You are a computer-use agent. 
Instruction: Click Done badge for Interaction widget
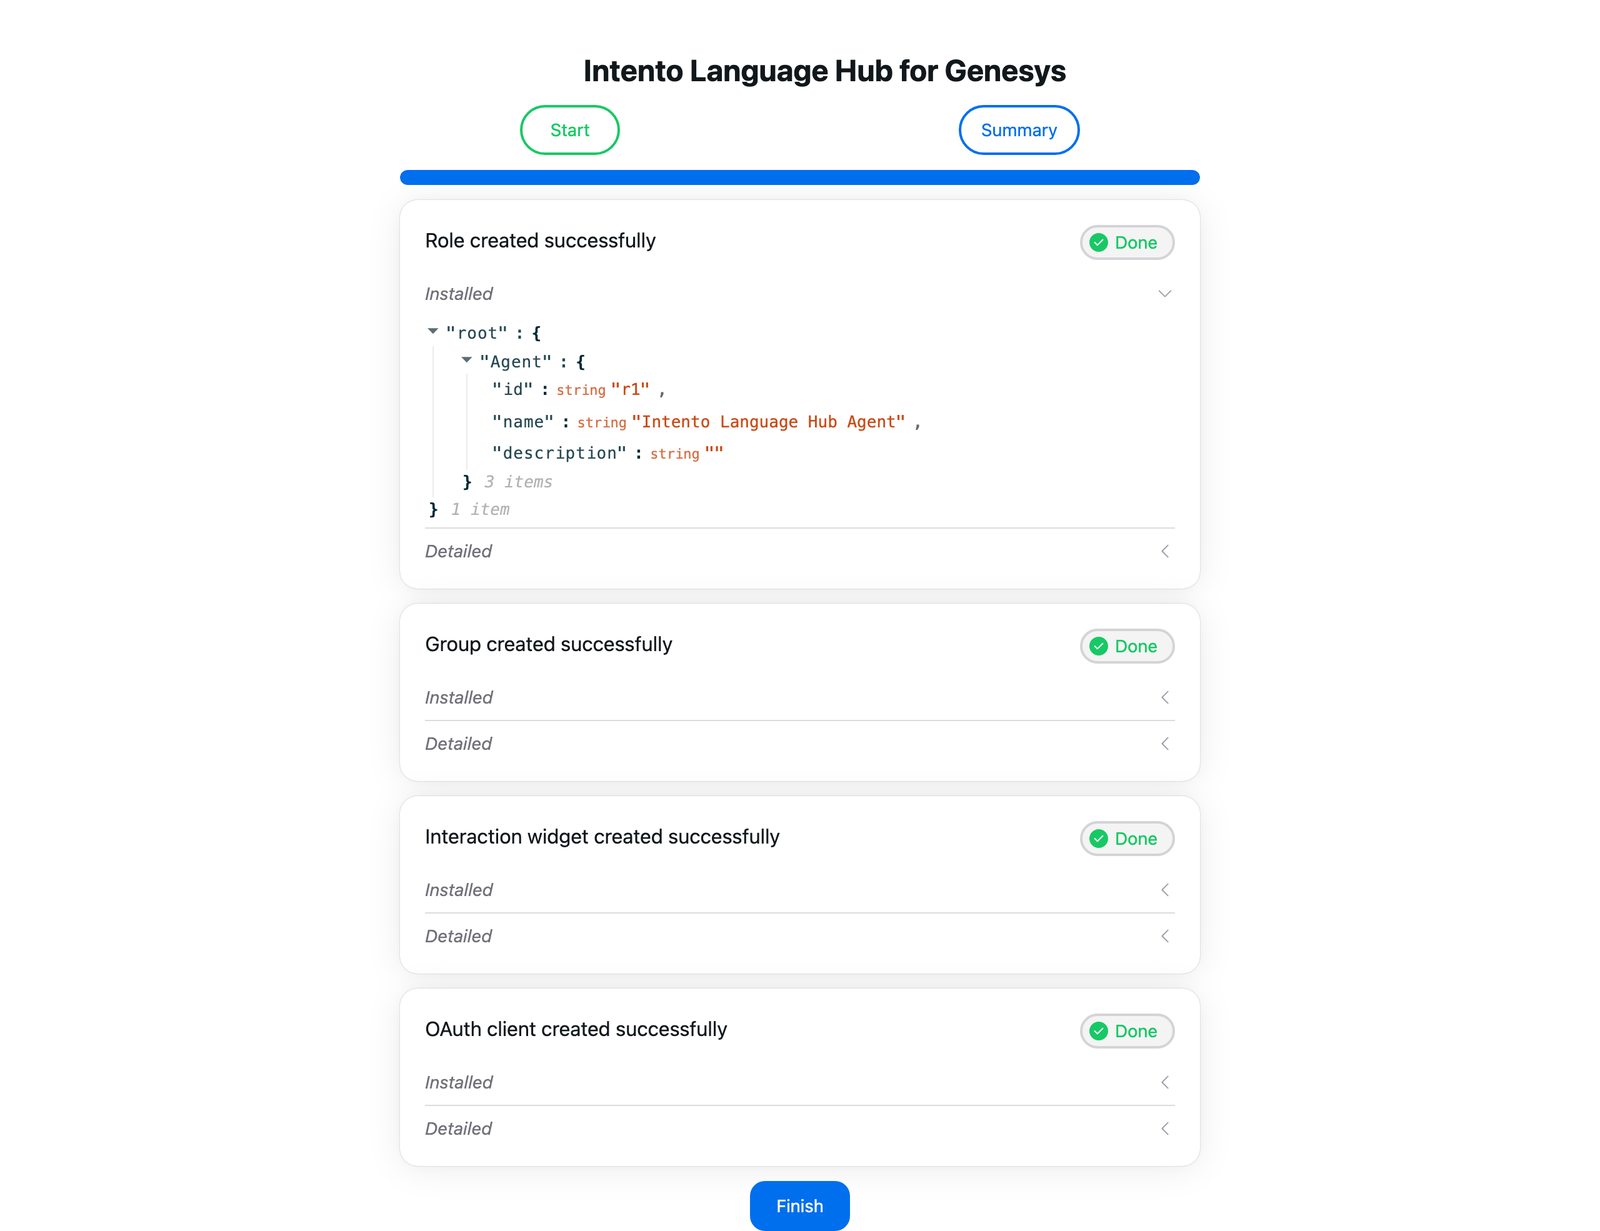click(1127, 838)
